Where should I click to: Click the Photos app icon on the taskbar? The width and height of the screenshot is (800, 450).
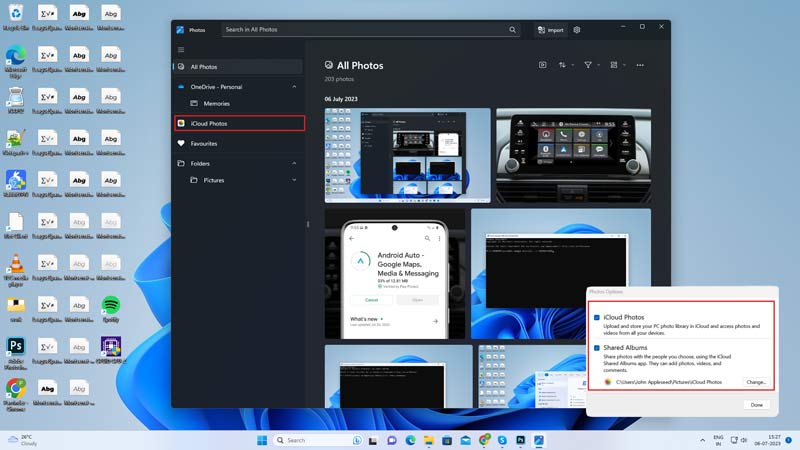(x=539, y=440)
